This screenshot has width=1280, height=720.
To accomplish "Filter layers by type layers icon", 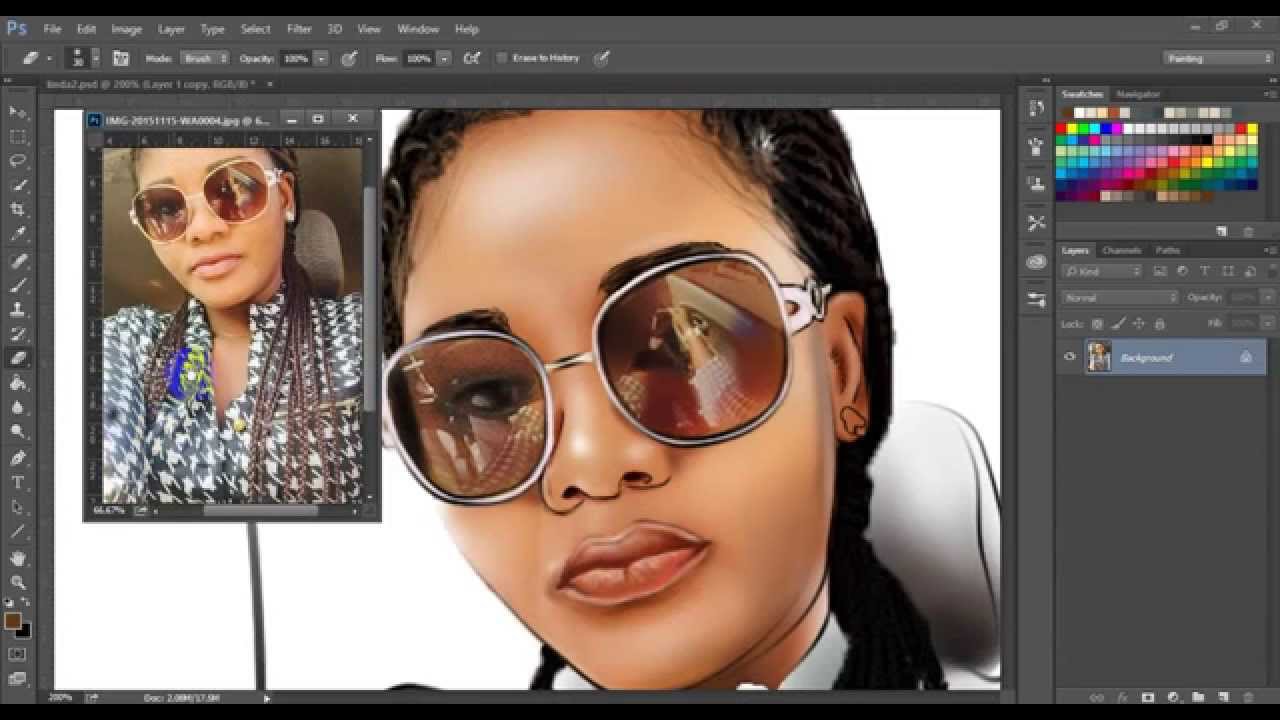I will (x=1204, y=271).
